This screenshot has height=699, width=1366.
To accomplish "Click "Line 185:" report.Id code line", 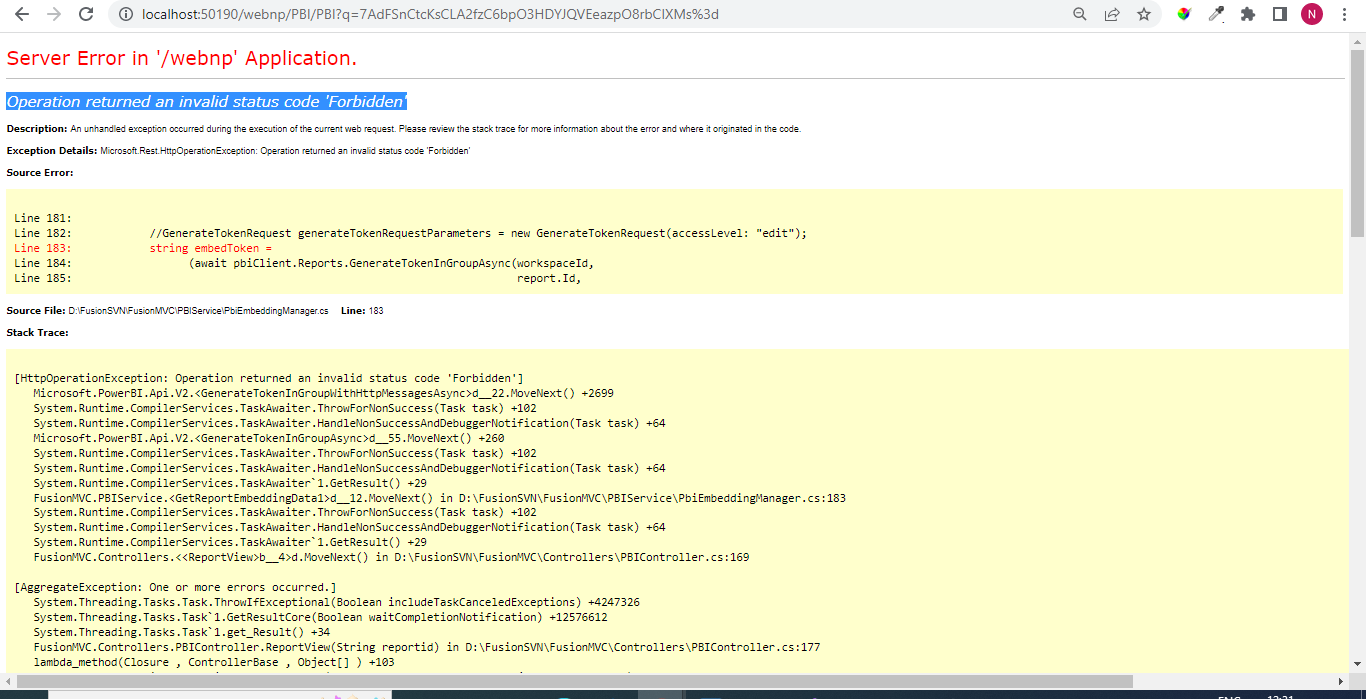I will point(298,278).
